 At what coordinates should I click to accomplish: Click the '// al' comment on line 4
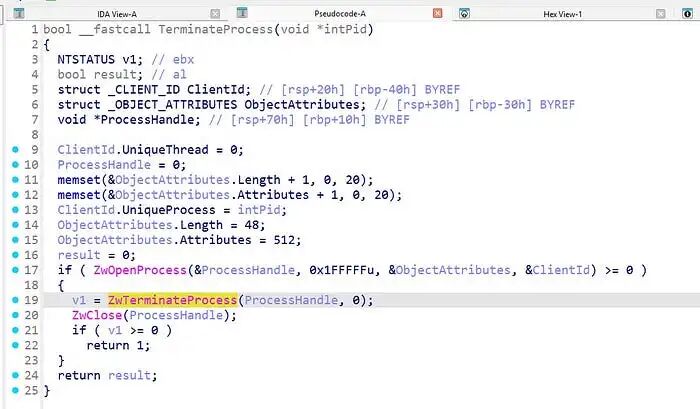coord(169,75)
